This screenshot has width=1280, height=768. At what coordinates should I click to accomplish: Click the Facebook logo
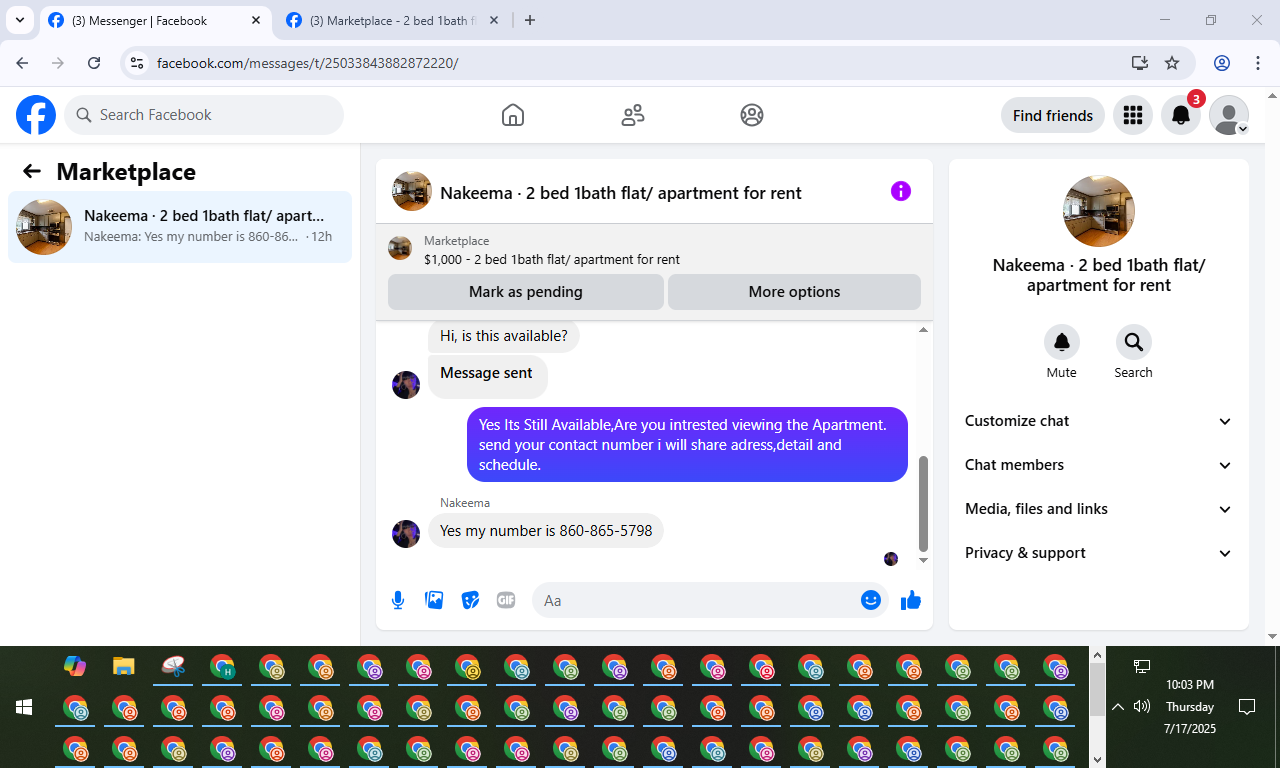point(36,115)
